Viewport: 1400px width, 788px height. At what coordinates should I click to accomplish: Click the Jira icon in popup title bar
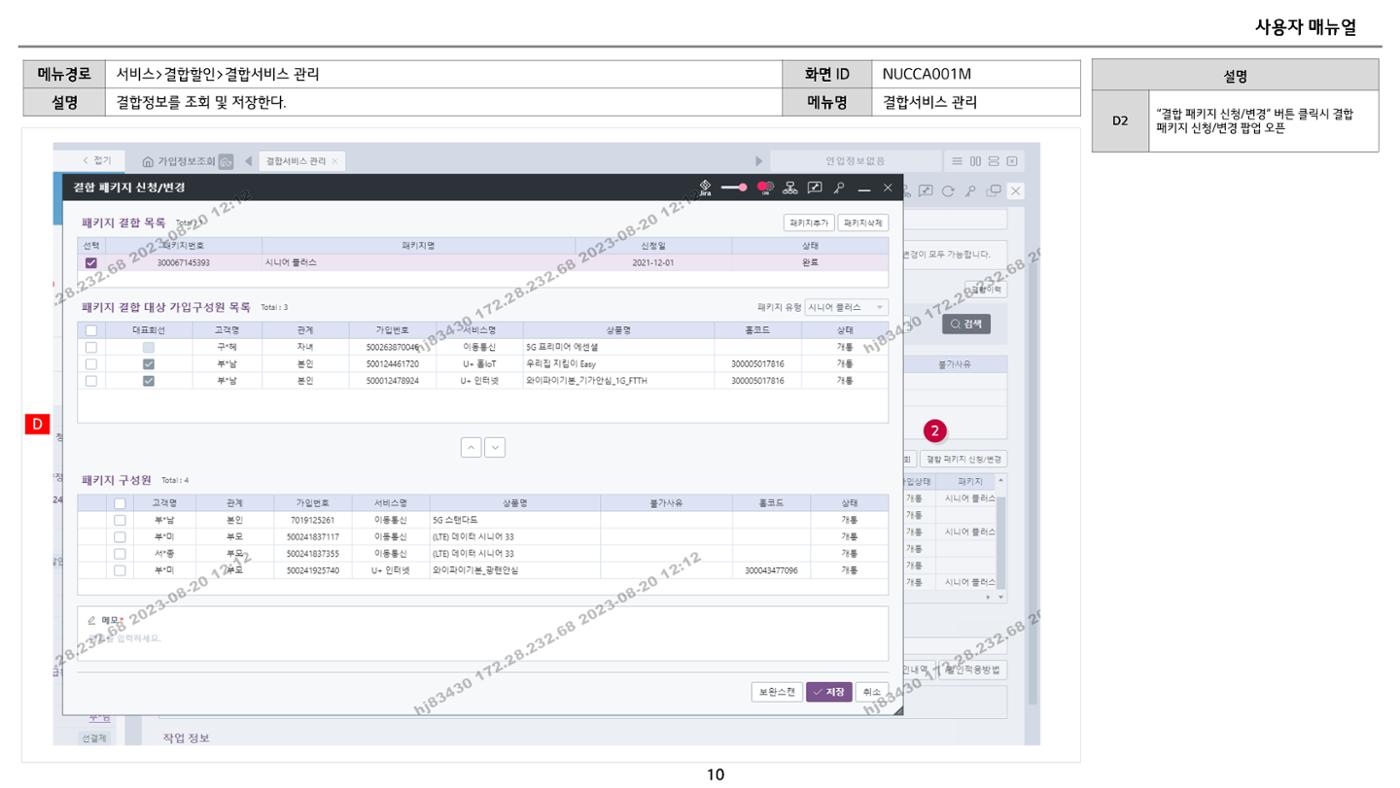point(705,187)
